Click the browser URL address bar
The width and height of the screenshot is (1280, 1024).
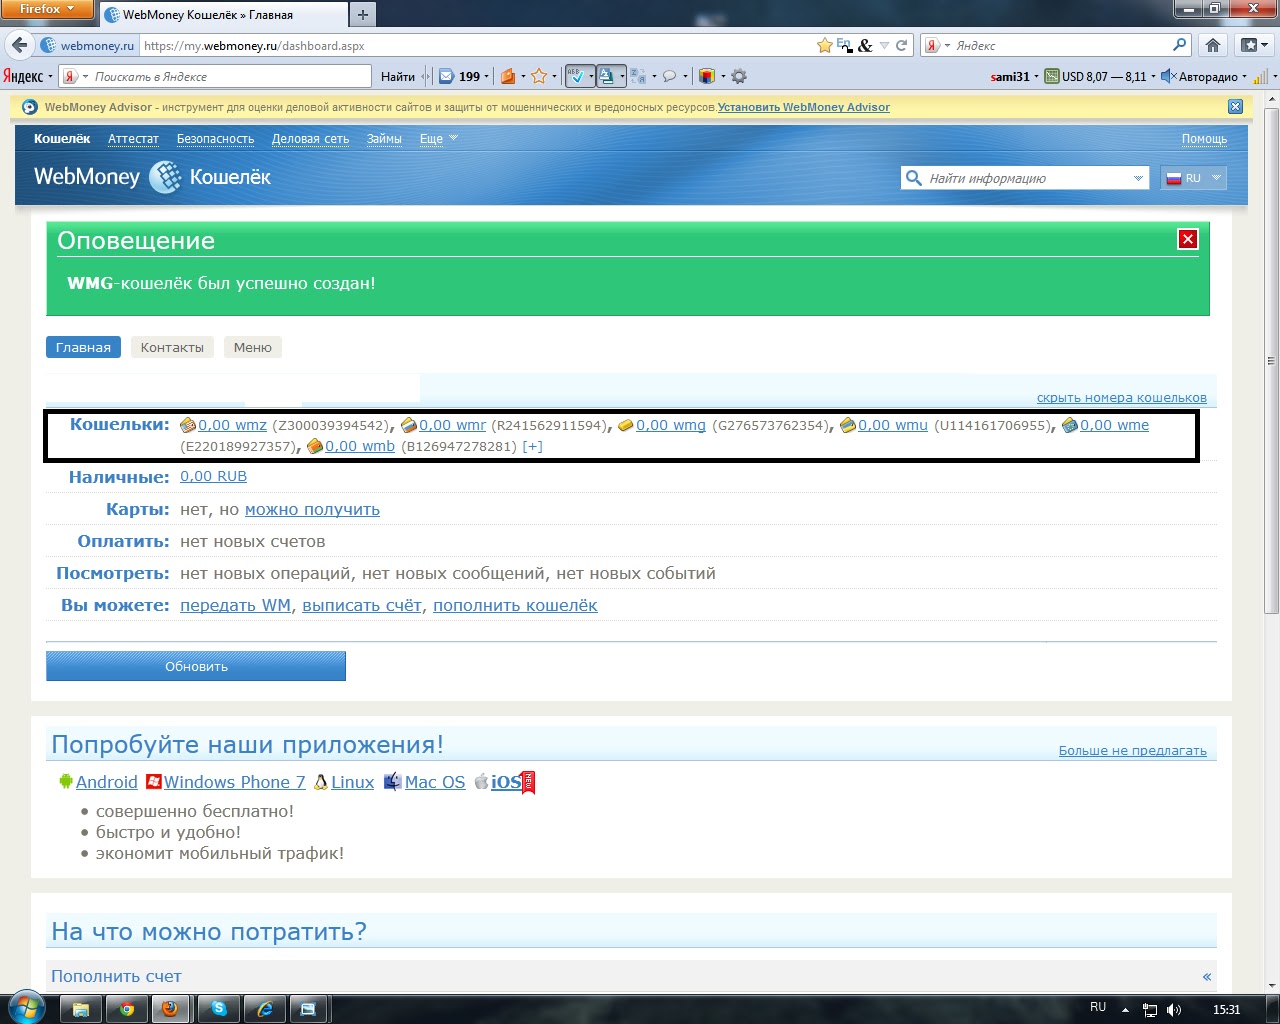476,45
